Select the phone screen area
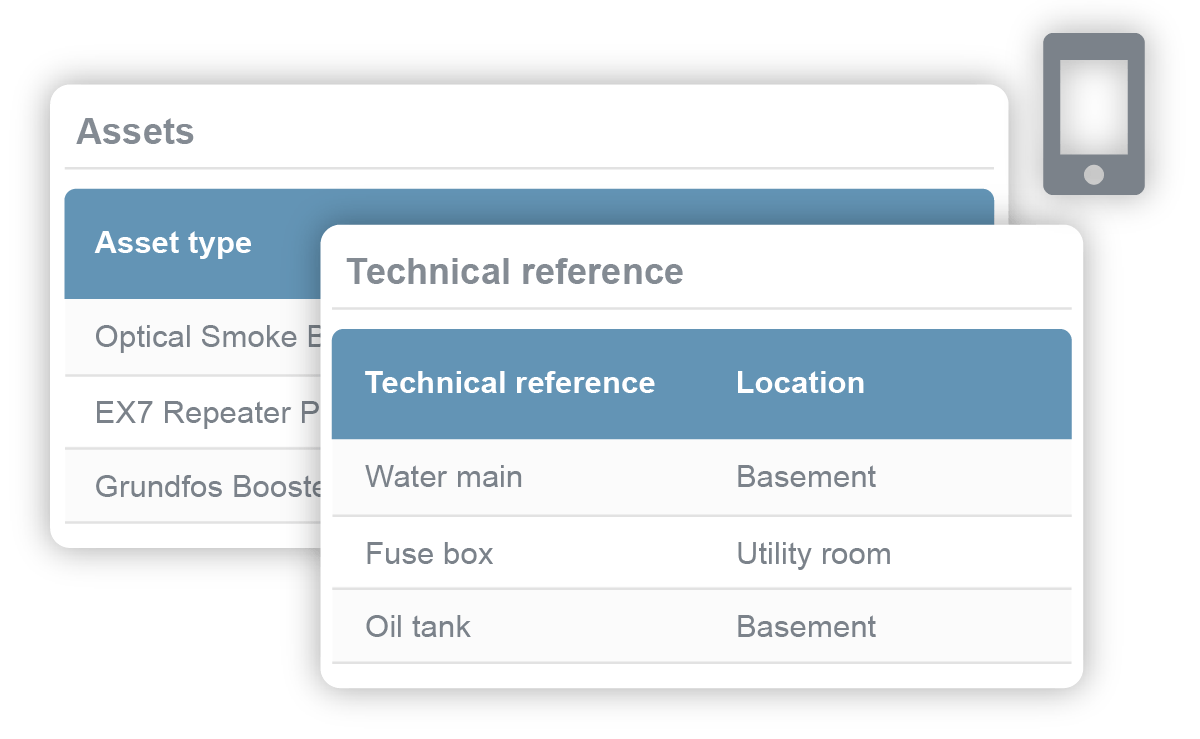This screenshot has height=739, width=1200. [1094, 103]
